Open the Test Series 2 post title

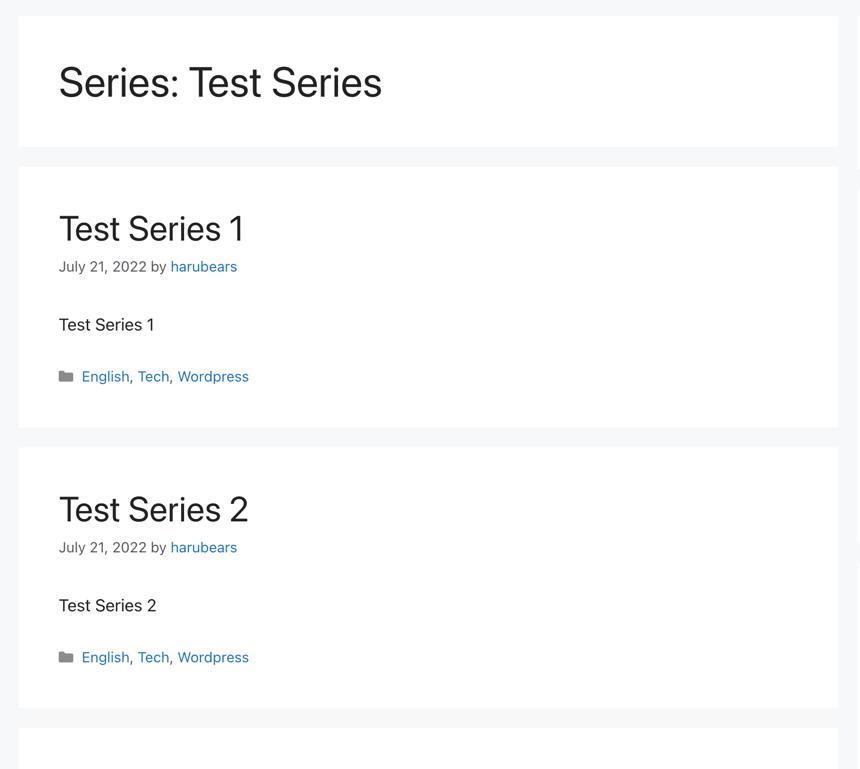pyautogui.click(x=154, y=510)
